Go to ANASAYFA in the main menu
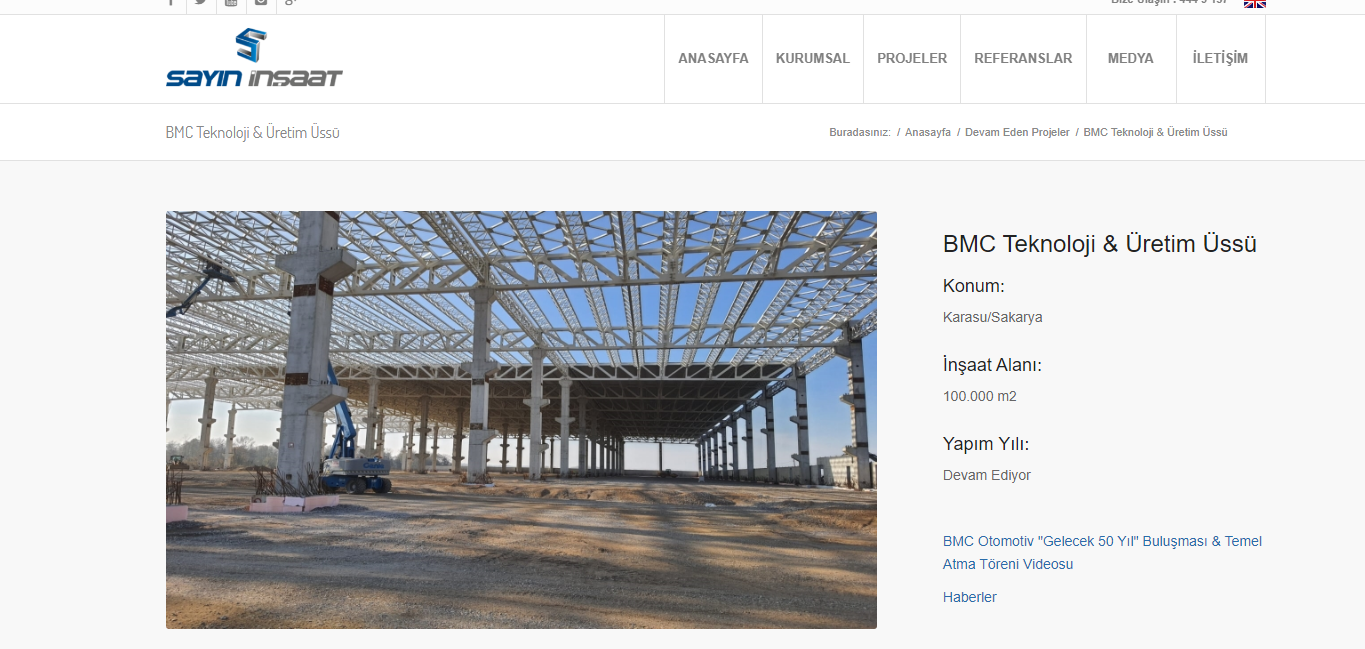 [713, 59]
